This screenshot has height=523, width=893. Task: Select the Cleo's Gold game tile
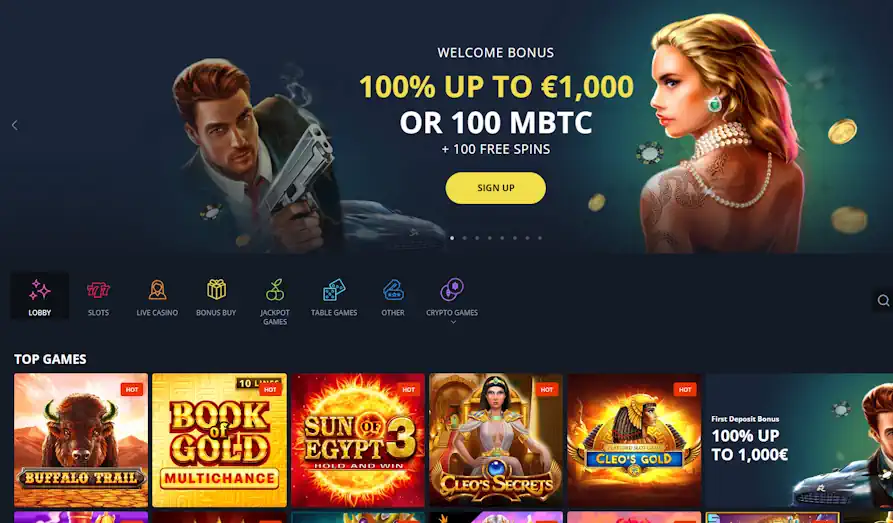pos(634,440)
